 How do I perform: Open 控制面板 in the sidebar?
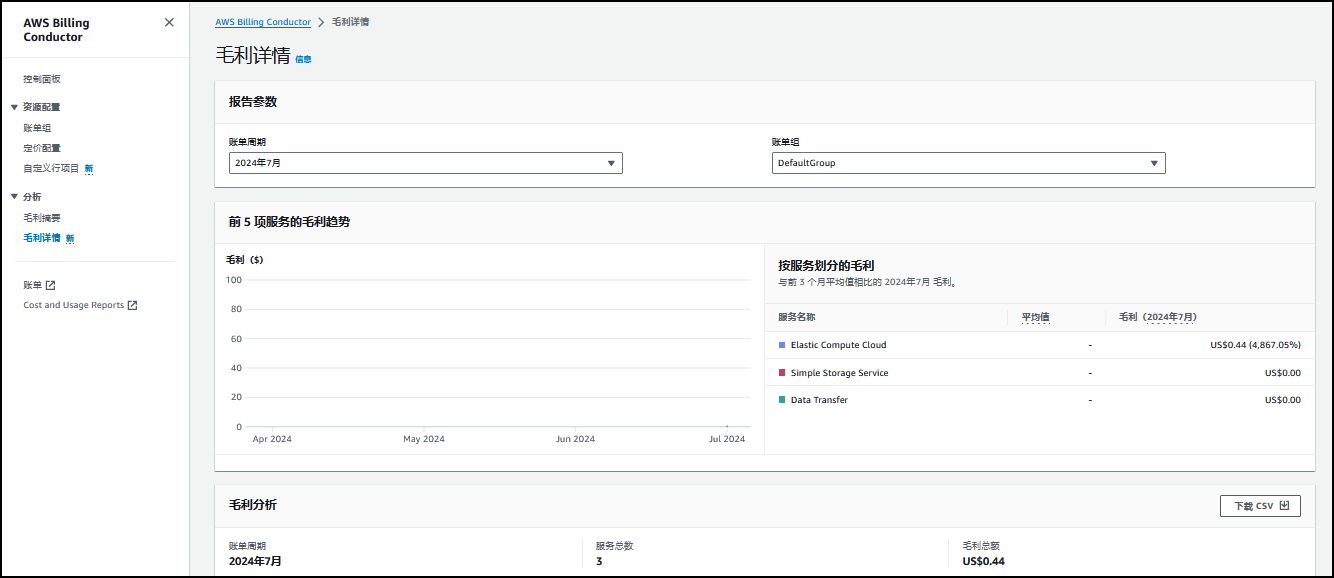[x=42, y=79]
